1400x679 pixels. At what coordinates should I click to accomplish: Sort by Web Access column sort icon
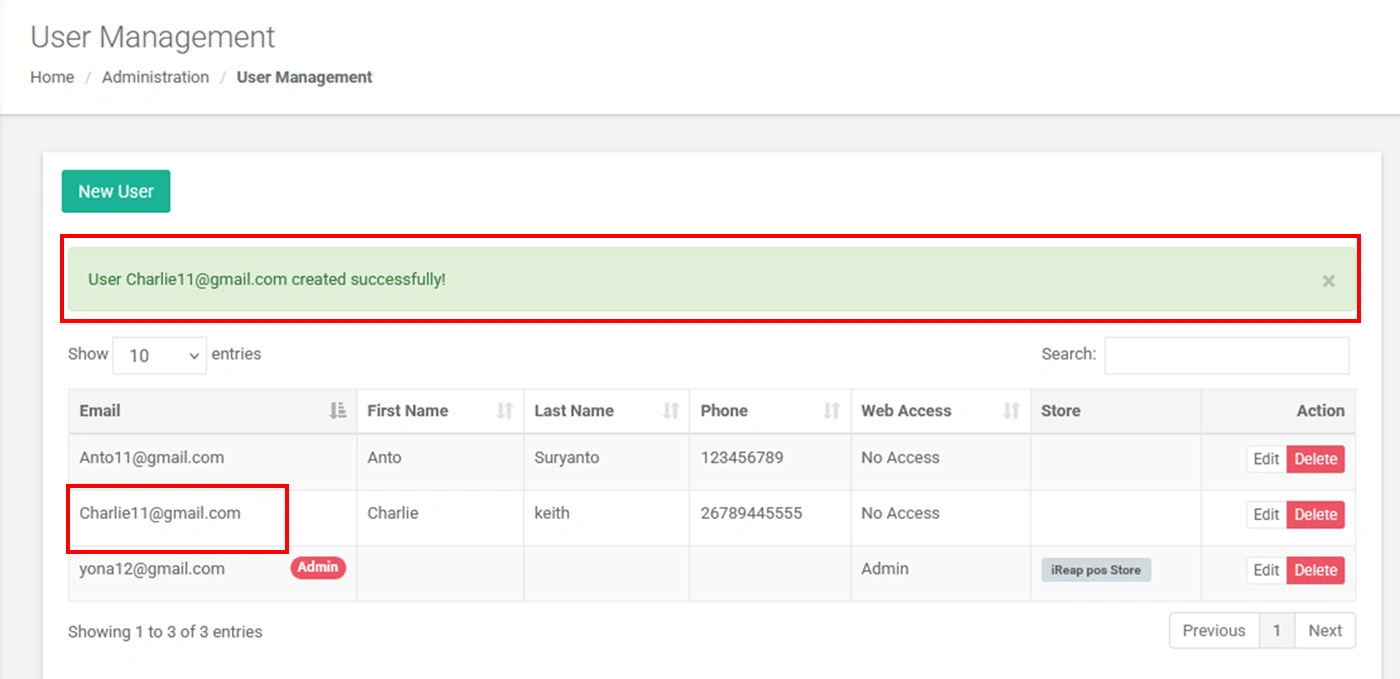[x=1012, y=410]
